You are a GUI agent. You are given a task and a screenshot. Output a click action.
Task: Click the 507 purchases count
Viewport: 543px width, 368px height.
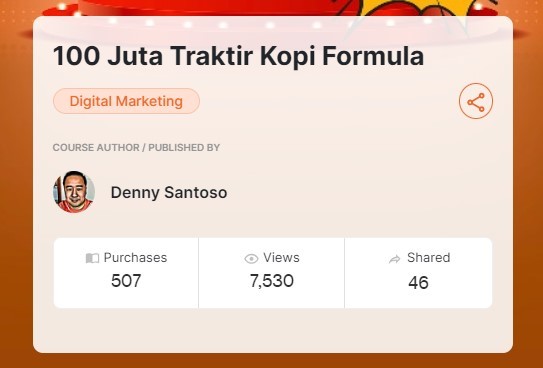(126, 280)
